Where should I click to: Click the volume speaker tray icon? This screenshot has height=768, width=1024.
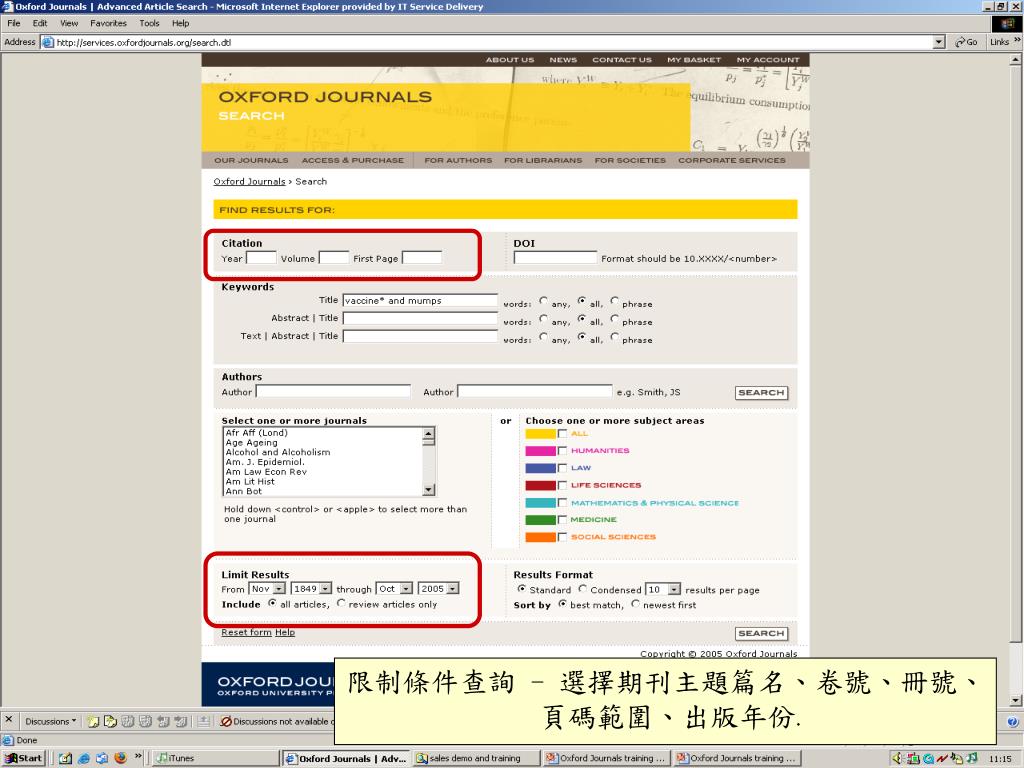[x=897, y=758]
